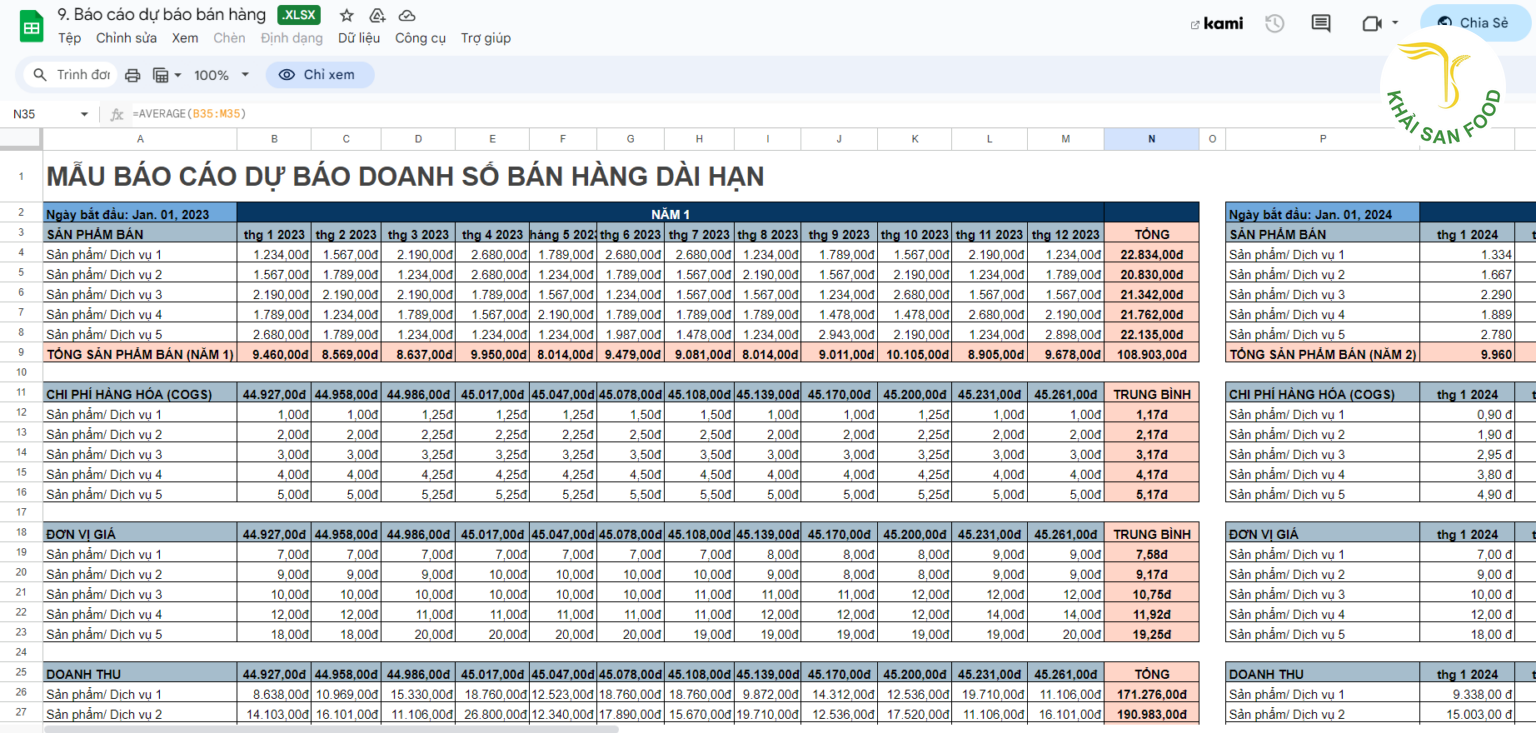Open the Google Sheets home logo
The image size is (1536, 733).
click(31, 27)
